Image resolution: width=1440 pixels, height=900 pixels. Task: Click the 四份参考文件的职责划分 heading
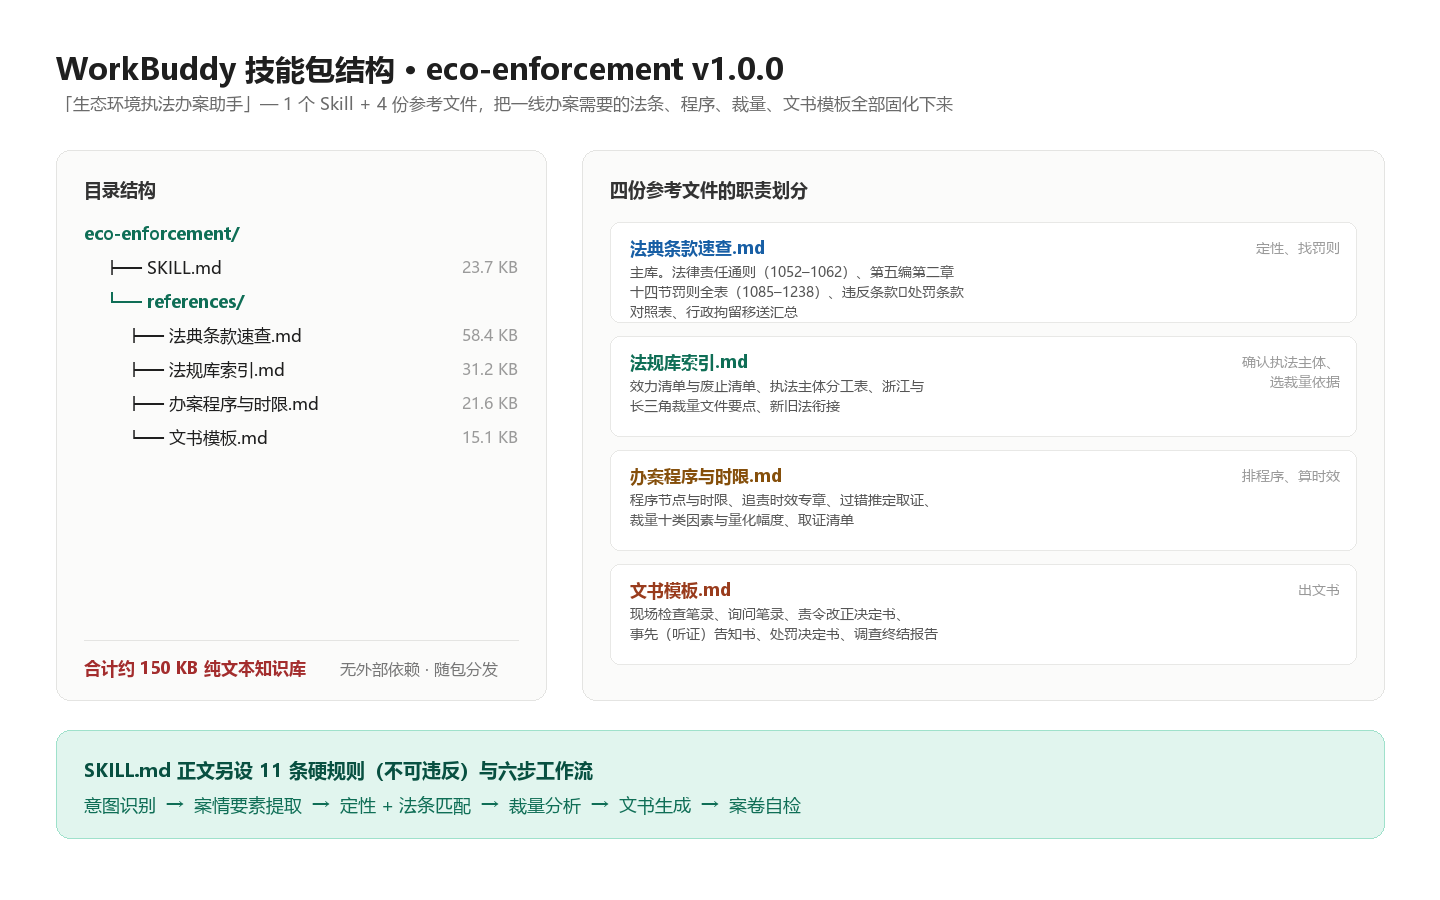pyautogui.click(x=709, y=191)
